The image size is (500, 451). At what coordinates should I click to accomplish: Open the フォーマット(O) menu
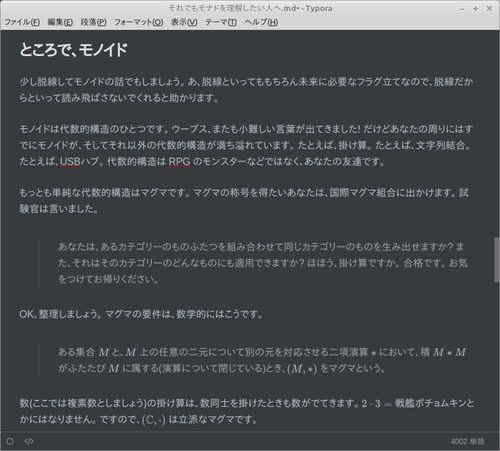pos(138,22)
